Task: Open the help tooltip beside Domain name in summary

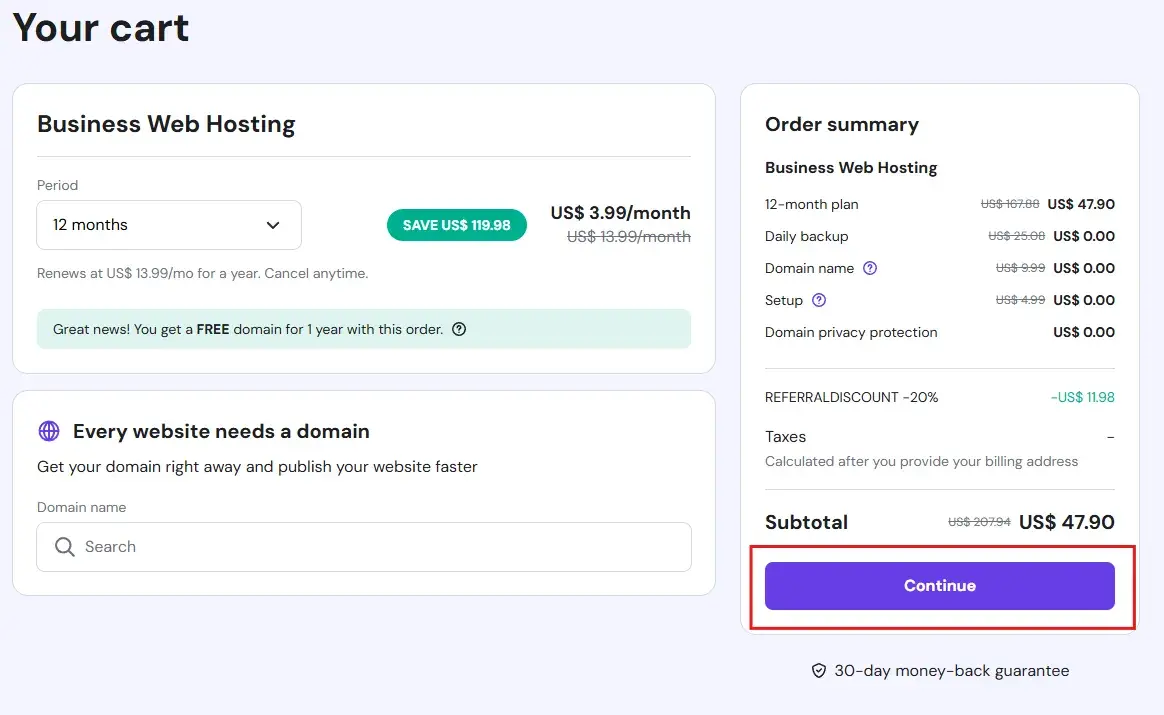Action: pos(870,268)
